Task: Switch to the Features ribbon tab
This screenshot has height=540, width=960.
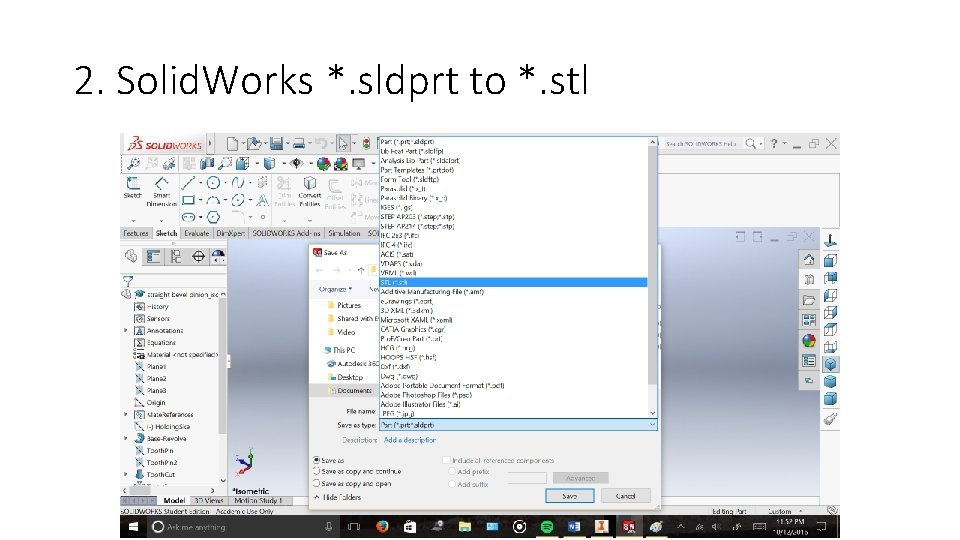Action: (135, 233)
